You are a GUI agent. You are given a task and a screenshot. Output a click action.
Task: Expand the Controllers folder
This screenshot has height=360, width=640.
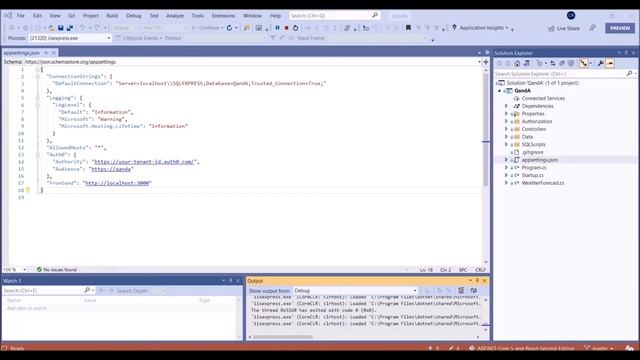pos(507,129)
